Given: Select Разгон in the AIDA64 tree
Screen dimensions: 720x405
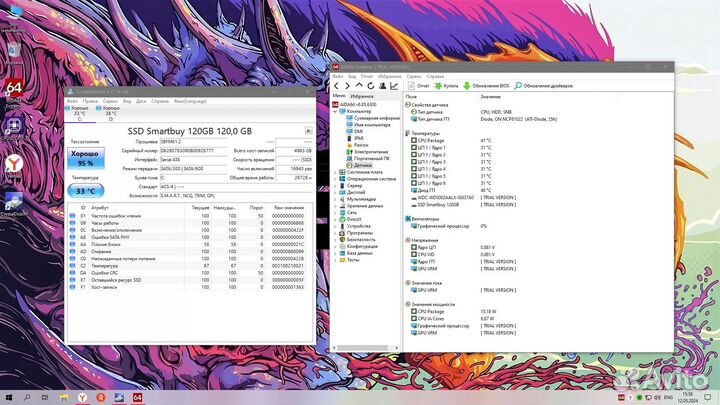Looking at the screenshot, I should point(357,145).
